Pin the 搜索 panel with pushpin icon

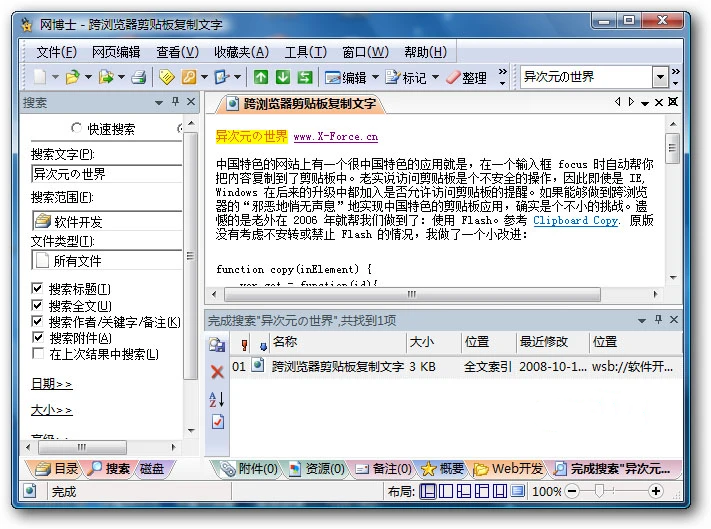tap(175, 102)
